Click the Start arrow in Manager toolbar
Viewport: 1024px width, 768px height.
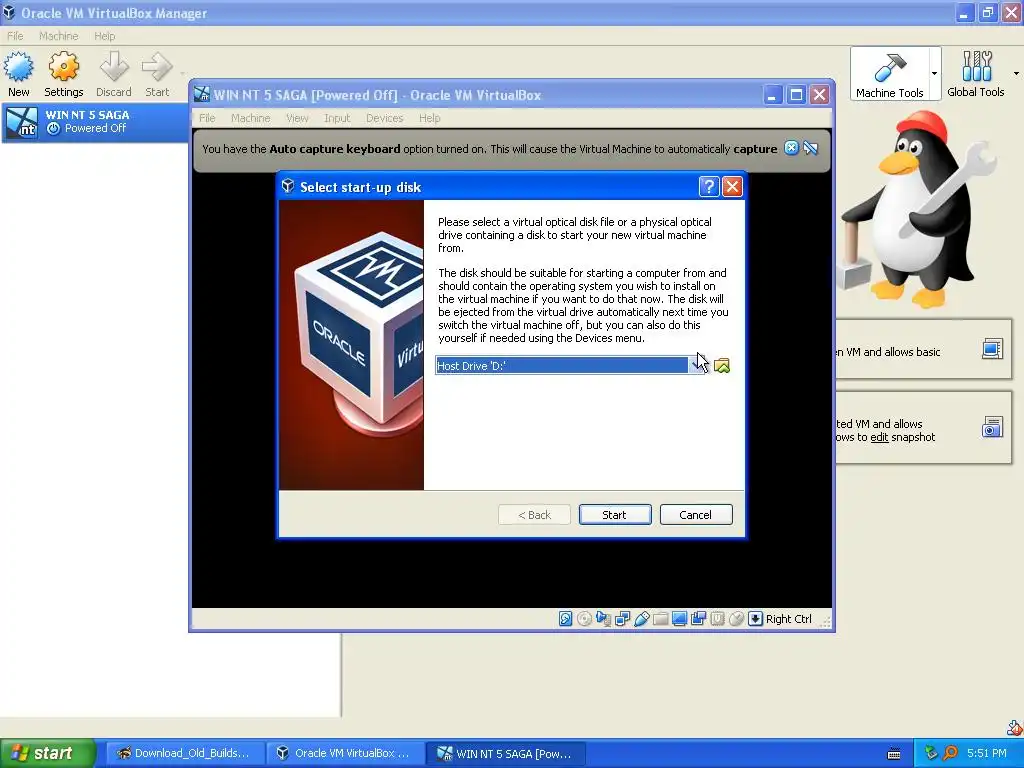pyautogui.click(x=157, y=74)
